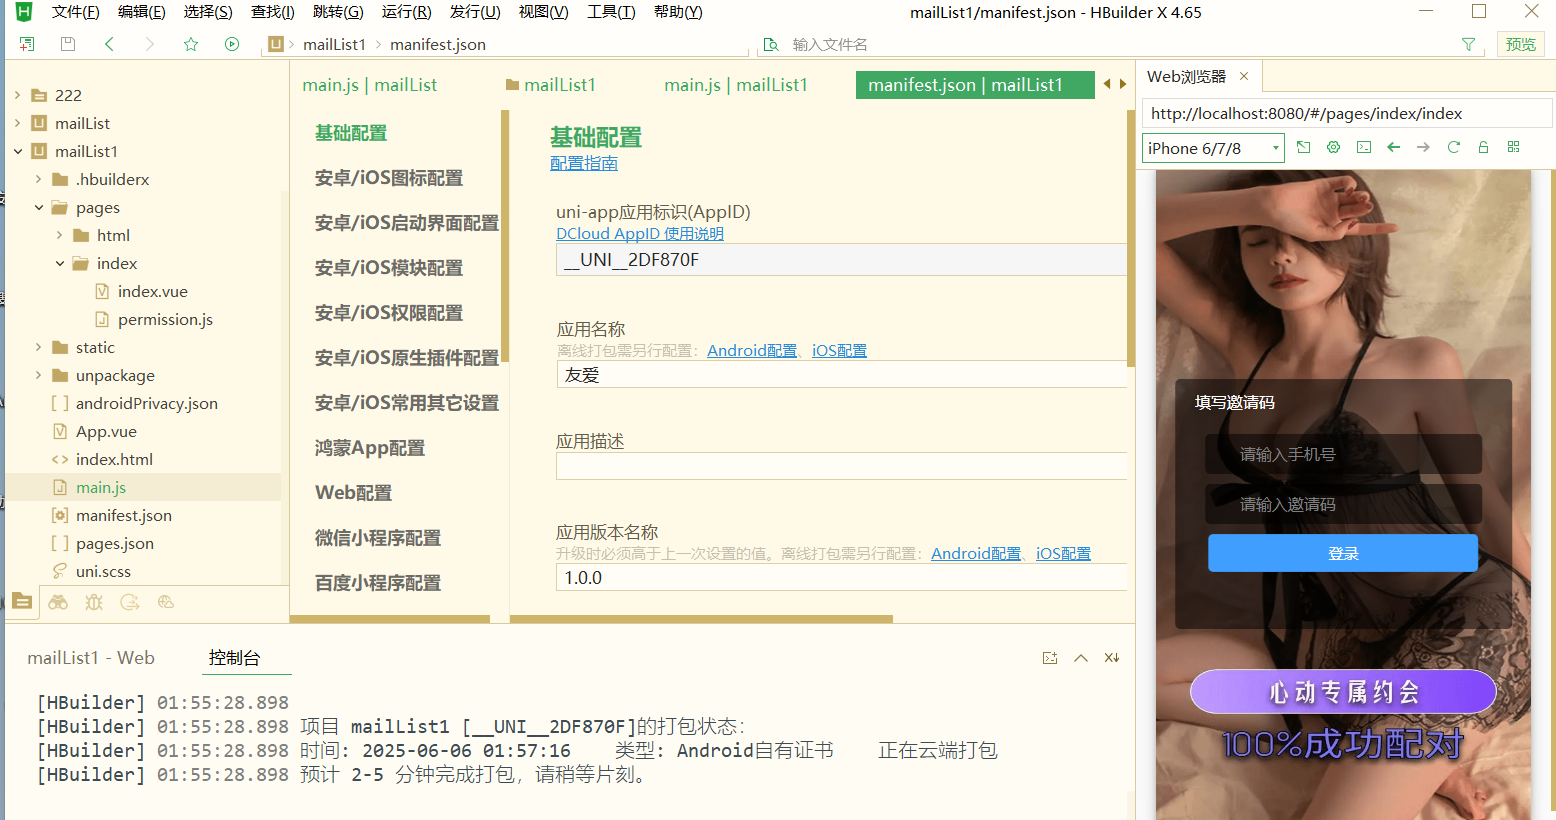Click the save file toolbar icon

(x=68, y=44)
